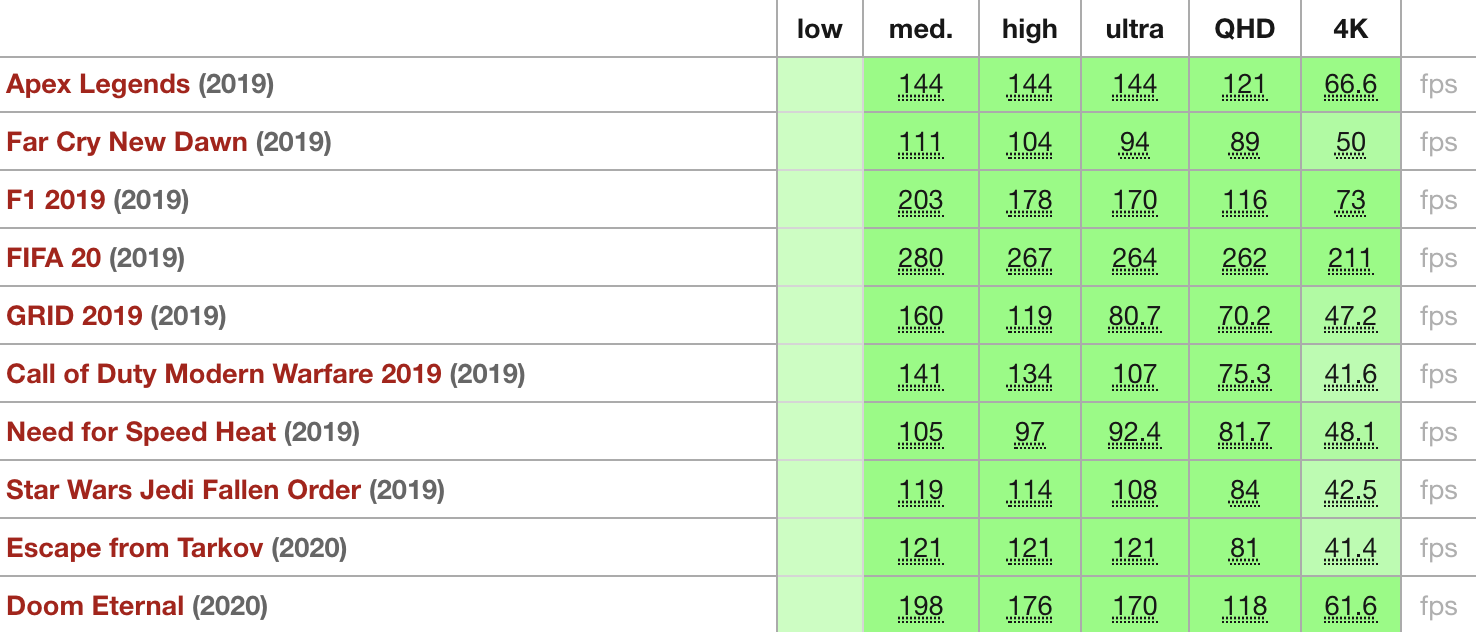Image resolution: width=1476 pixels, height=632 pixels.
Task: Open the Apex Legends game link
Action: coord(98,84)
